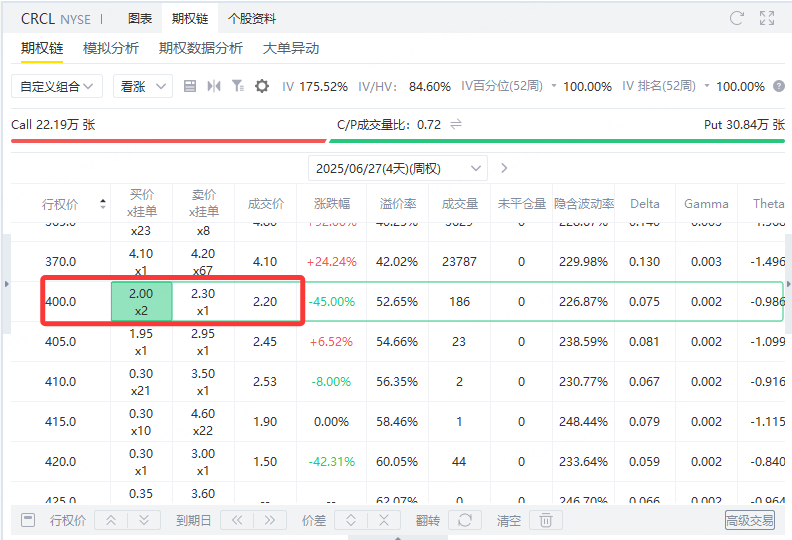Click the +24.24% change value
Screen dimensions: 792x540
(332, 262)
